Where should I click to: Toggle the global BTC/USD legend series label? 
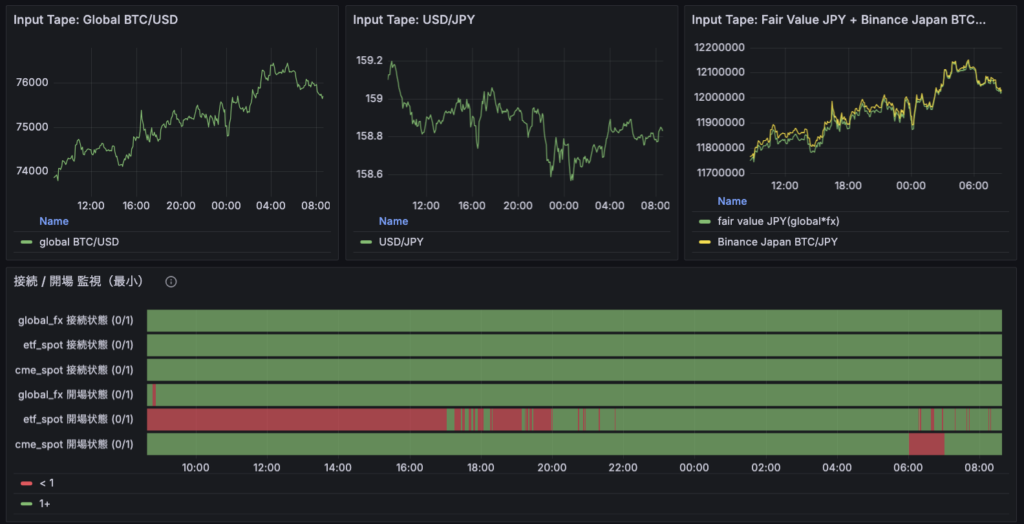78,242
